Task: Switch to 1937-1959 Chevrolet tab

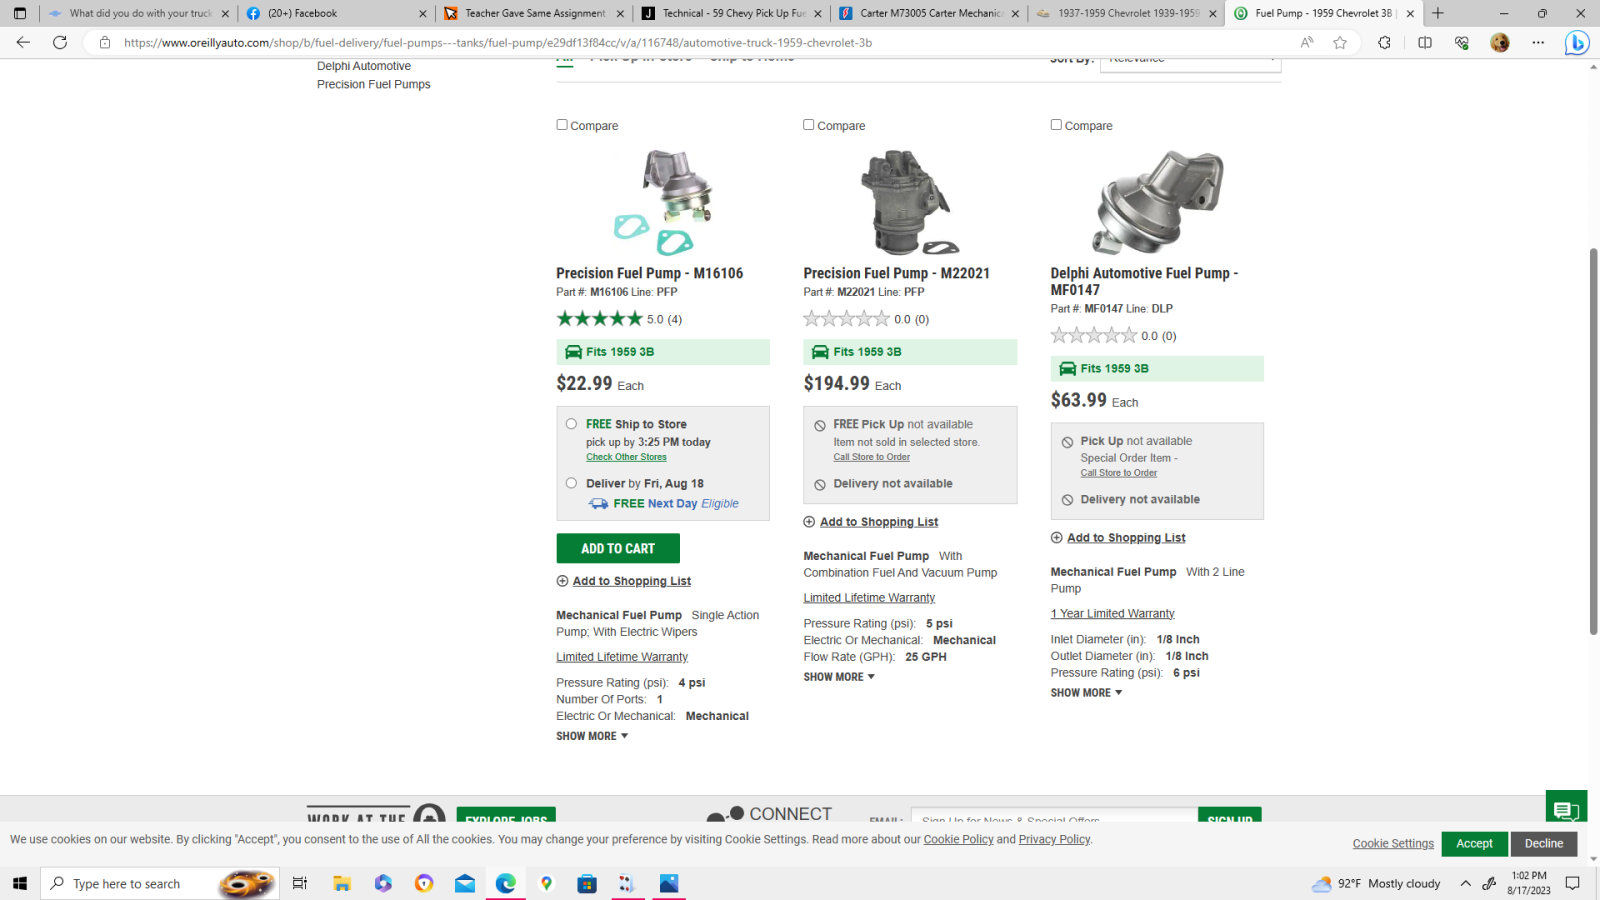Action: tap(1126, 13)
